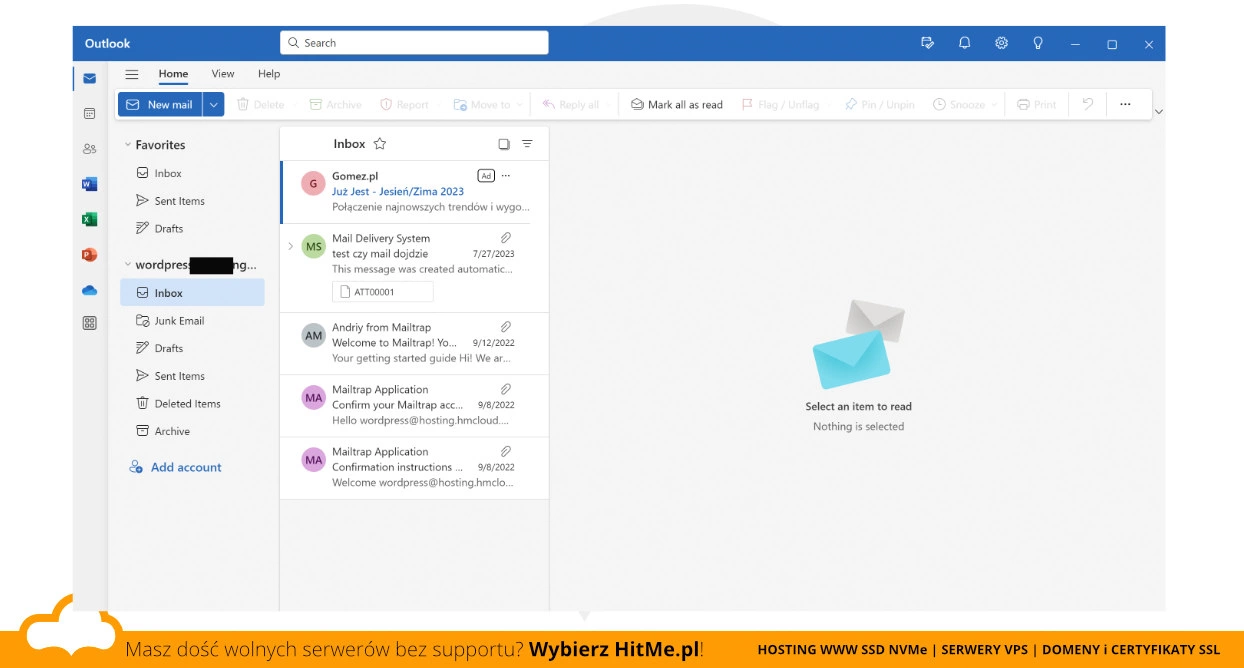Open the Archive folder in folder list
The height and width of the screenshot is (668, 1244).
pos(192,431)
